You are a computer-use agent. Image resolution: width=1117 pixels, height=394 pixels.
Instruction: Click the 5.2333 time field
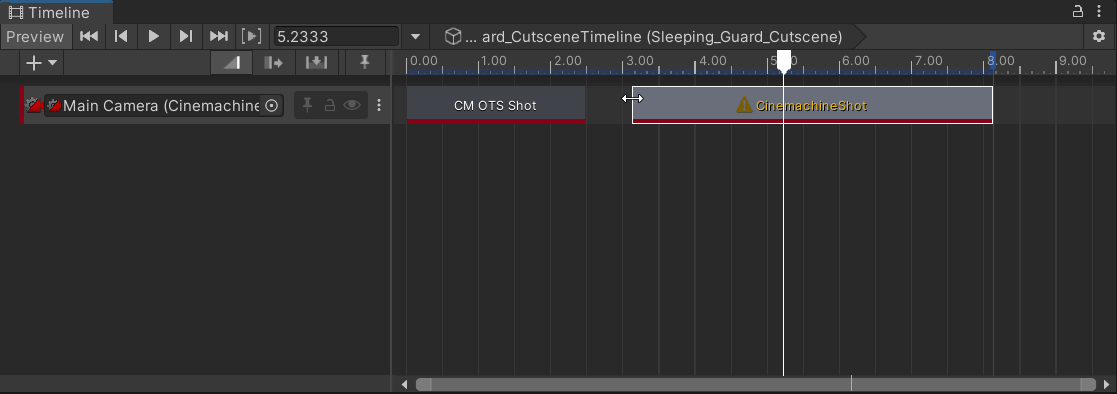tap(336, 36)
